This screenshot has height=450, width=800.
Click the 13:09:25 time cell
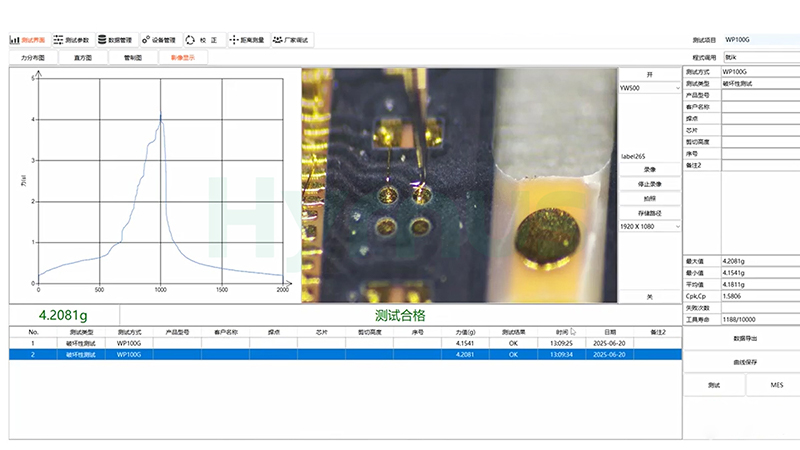tap(561, 343)
